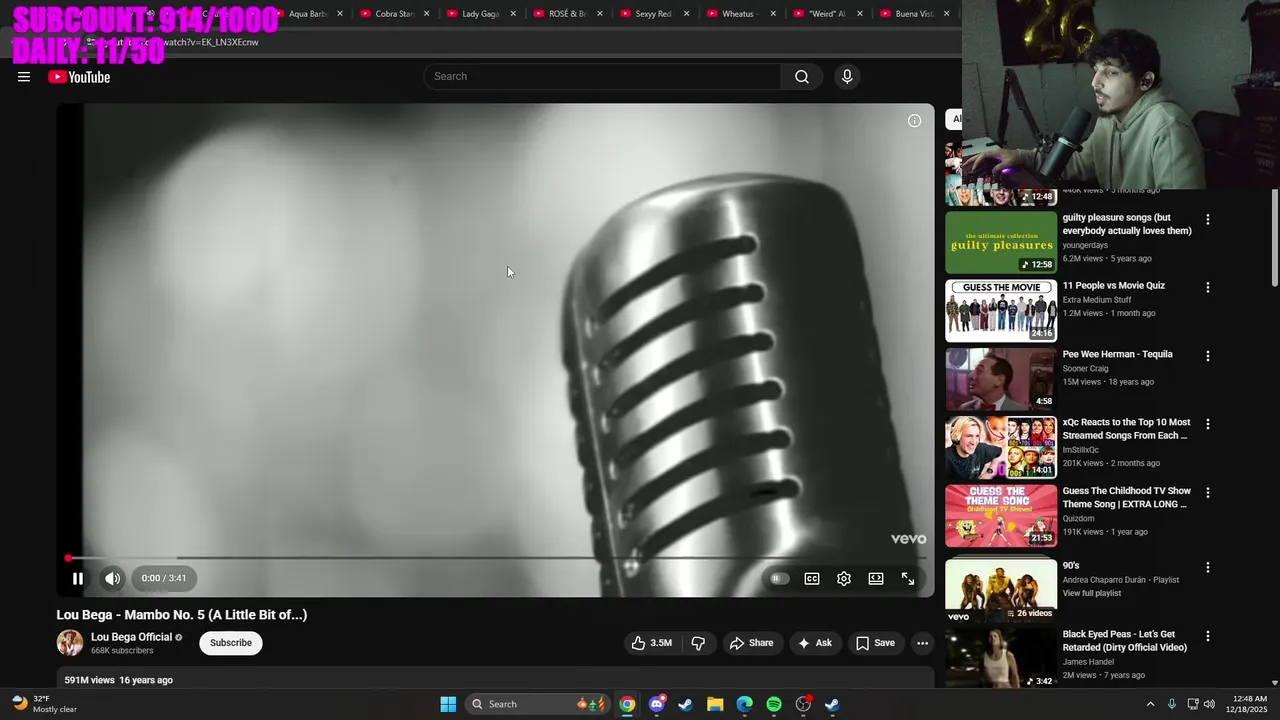The height and width of the screenshot is (720, 1280).
Task: Open options for the 90's playlist
Action: [x=1207, y=567]
